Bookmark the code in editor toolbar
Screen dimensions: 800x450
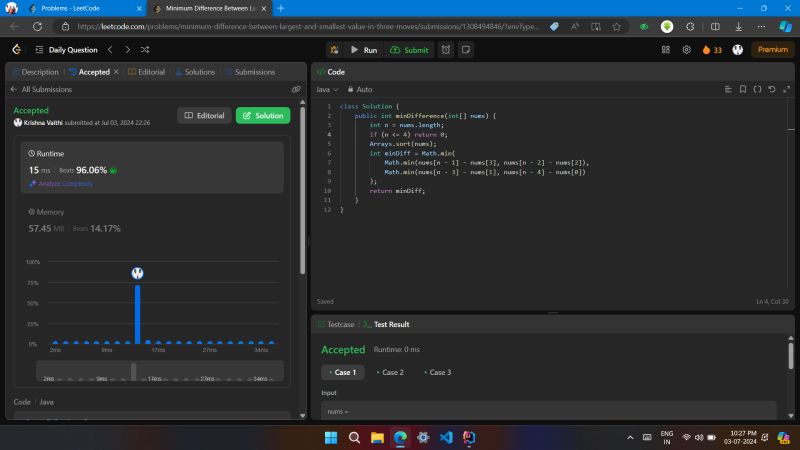point(742,89)
